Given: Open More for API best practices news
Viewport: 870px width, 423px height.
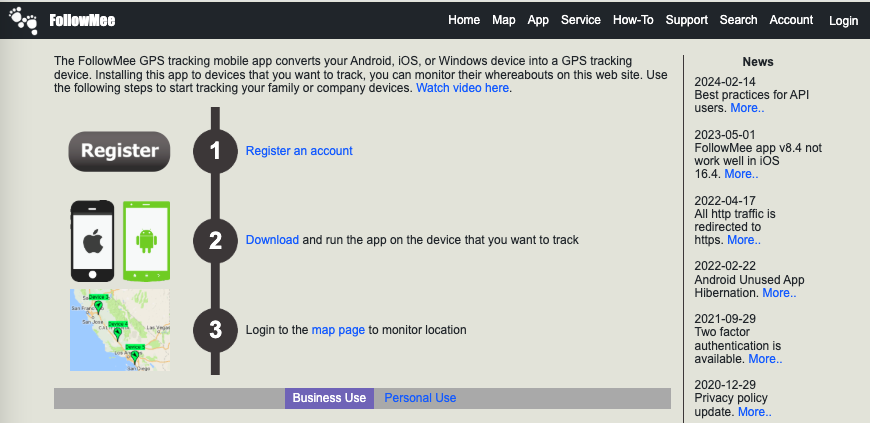Looking at the screenshot, I should point(747,108).
